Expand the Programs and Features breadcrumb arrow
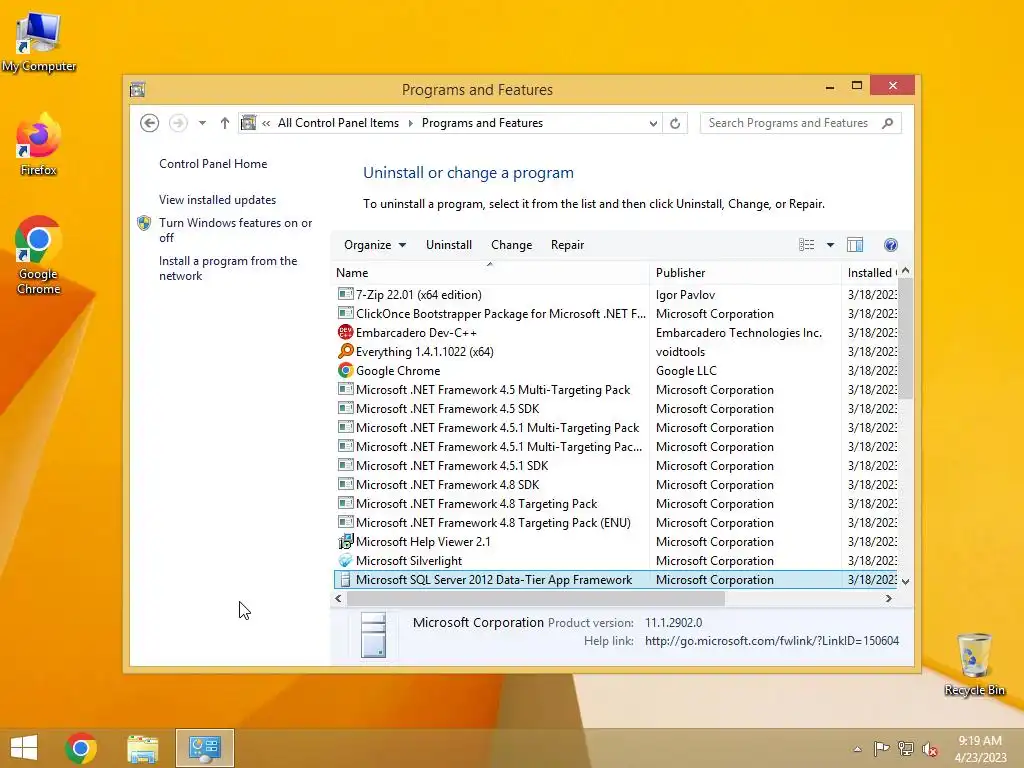Viewport: 1024px width, 768px height. point(411,123)
